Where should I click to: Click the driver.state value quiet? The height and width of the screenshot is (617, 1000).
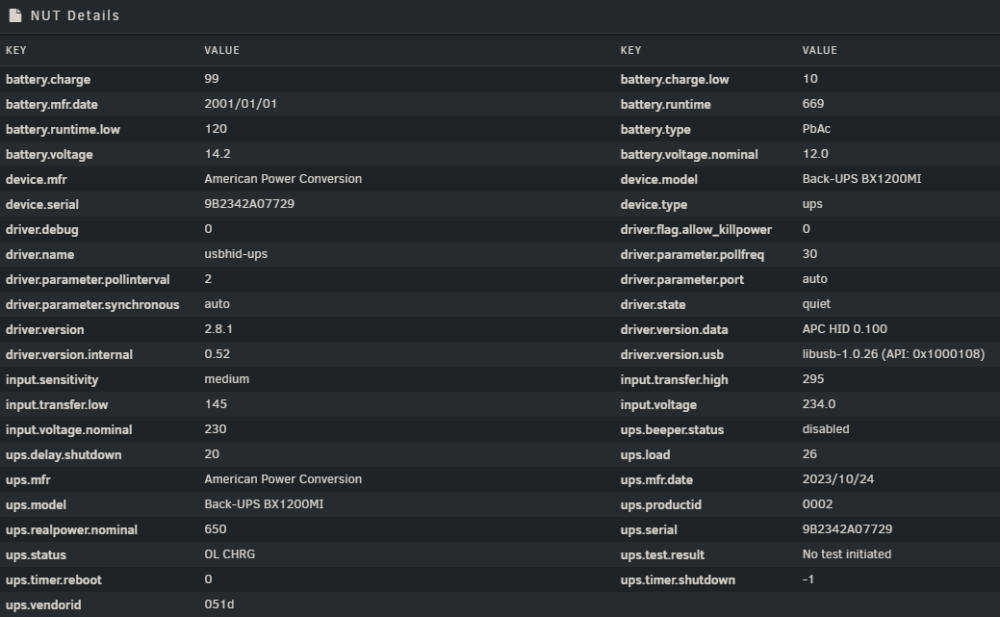[x=816, y=304]
